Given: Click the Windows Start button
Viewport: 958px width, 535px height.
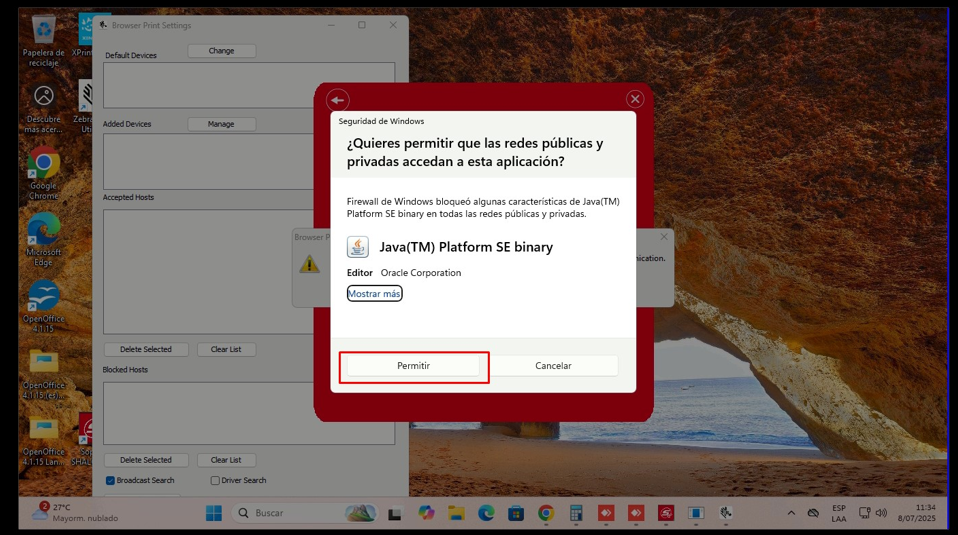Looking at the screenshot, I should click(214, 513).
